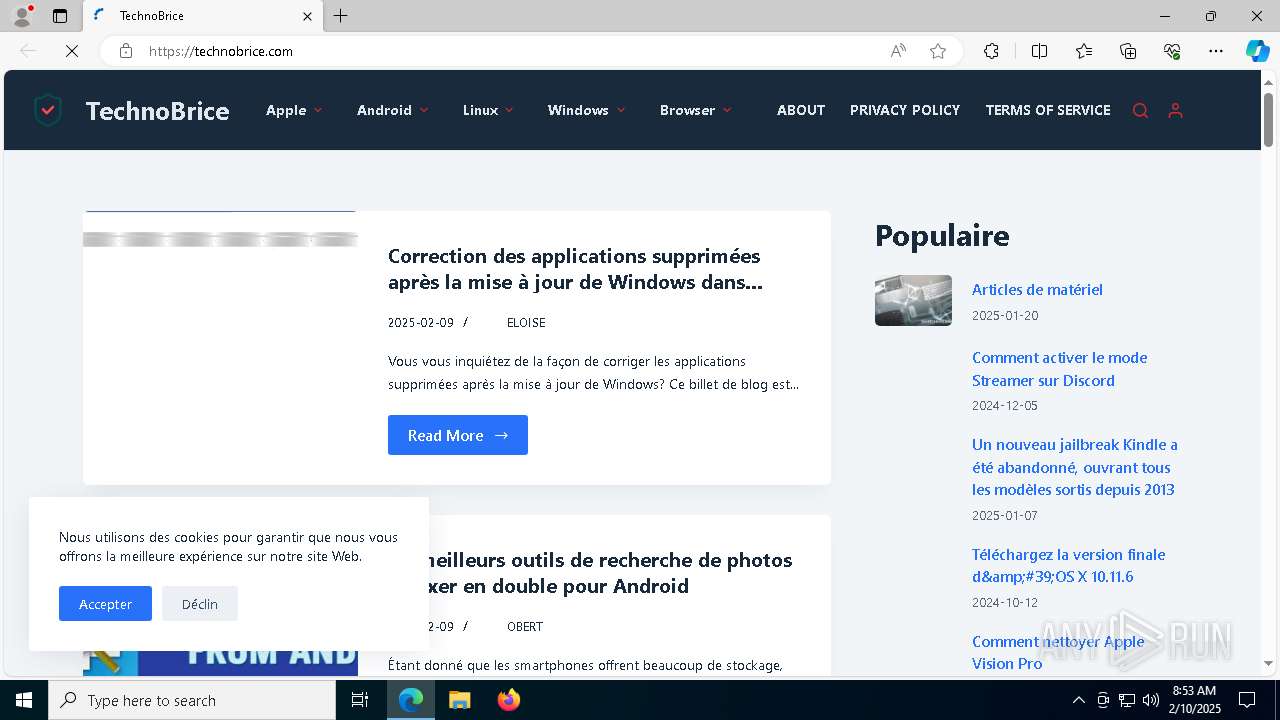Click the page vertical scrollbar thumb
Image resolution: width=1280 pixels, height=720 pixels.
1269,120
